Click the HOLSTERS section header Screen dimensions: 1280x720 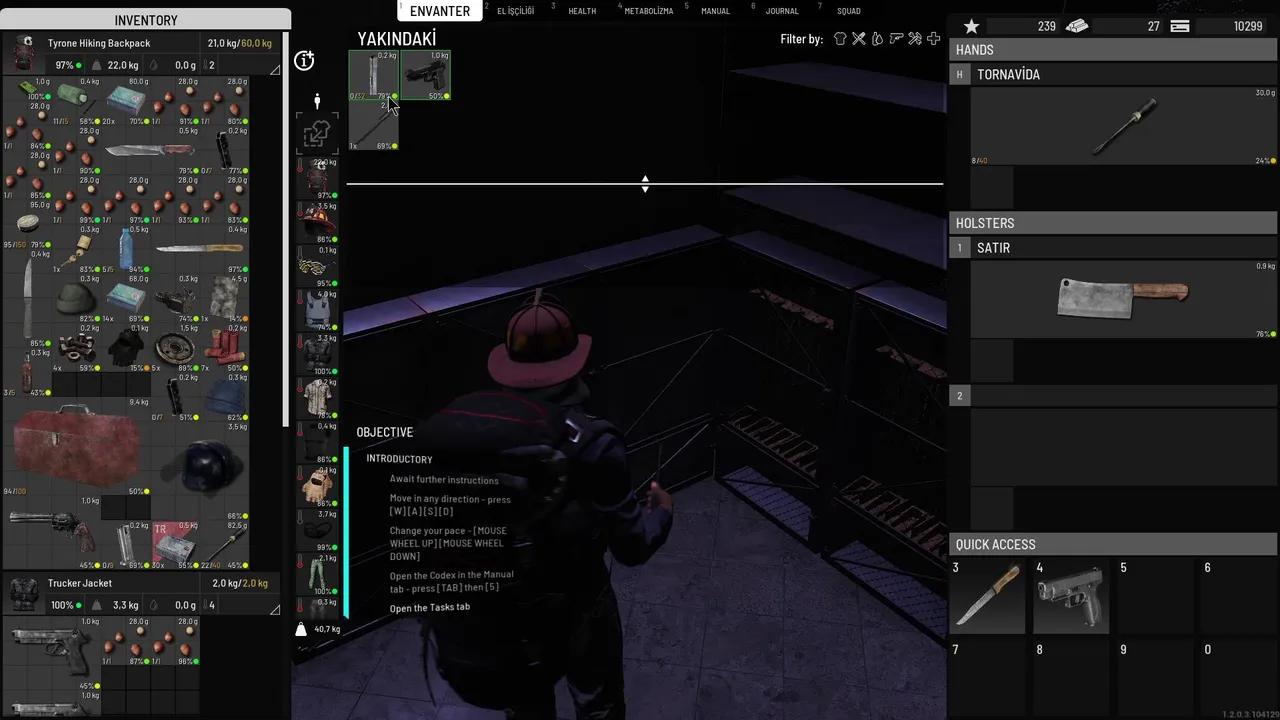point(1113,223)
